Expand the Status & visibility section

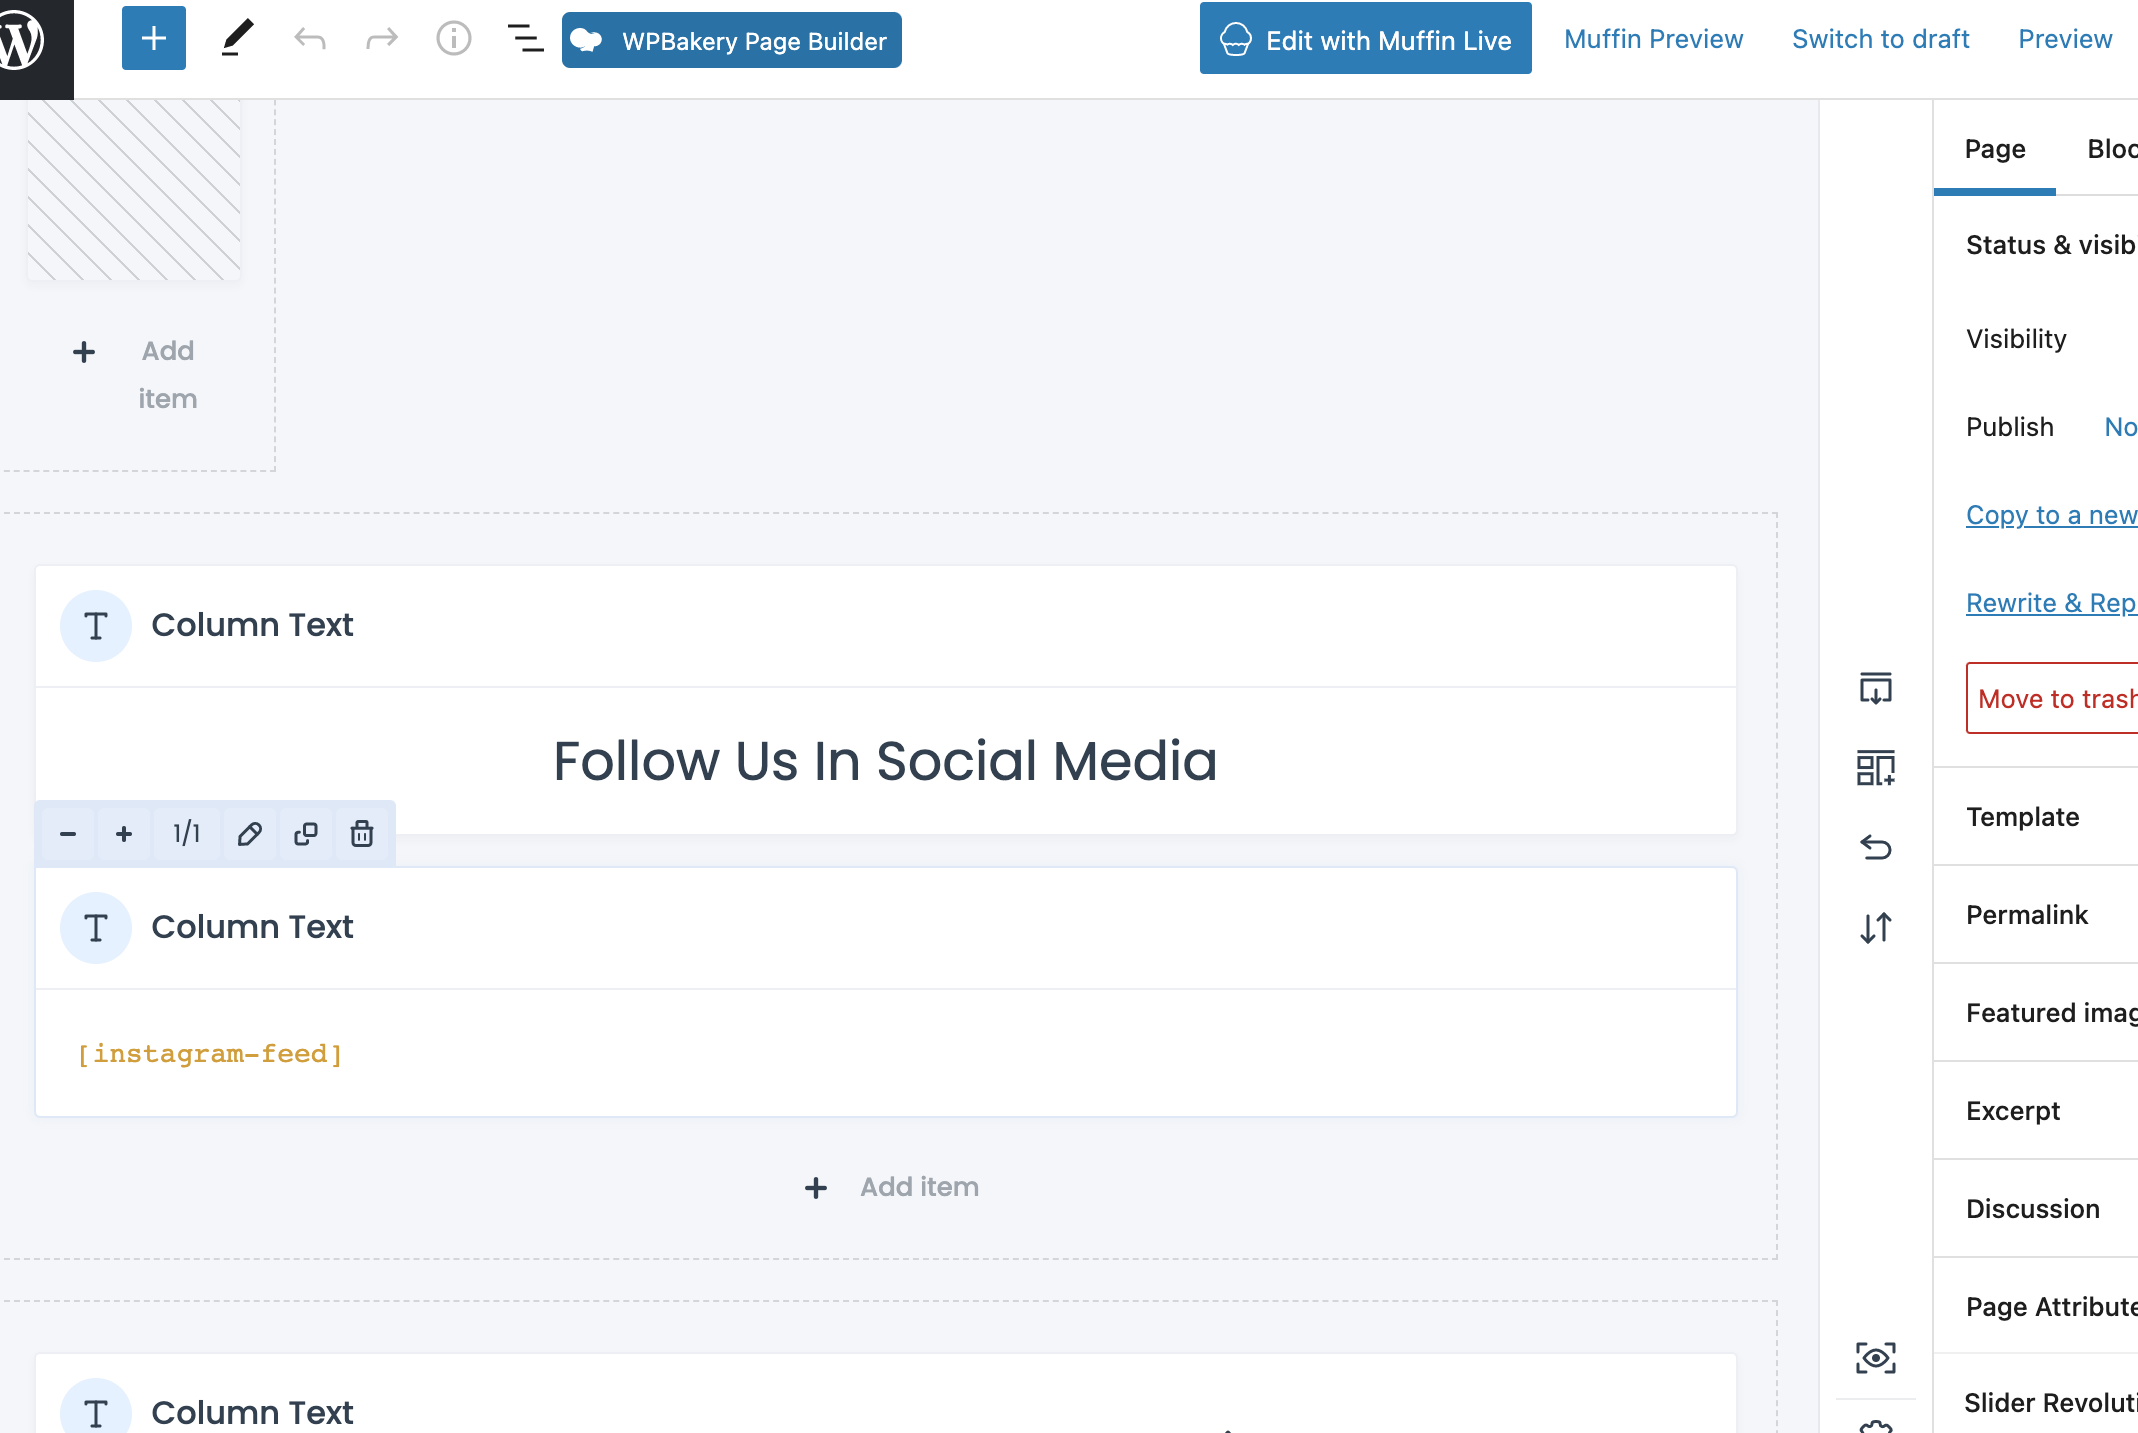pyautogui.click(x=2050, y=243)
